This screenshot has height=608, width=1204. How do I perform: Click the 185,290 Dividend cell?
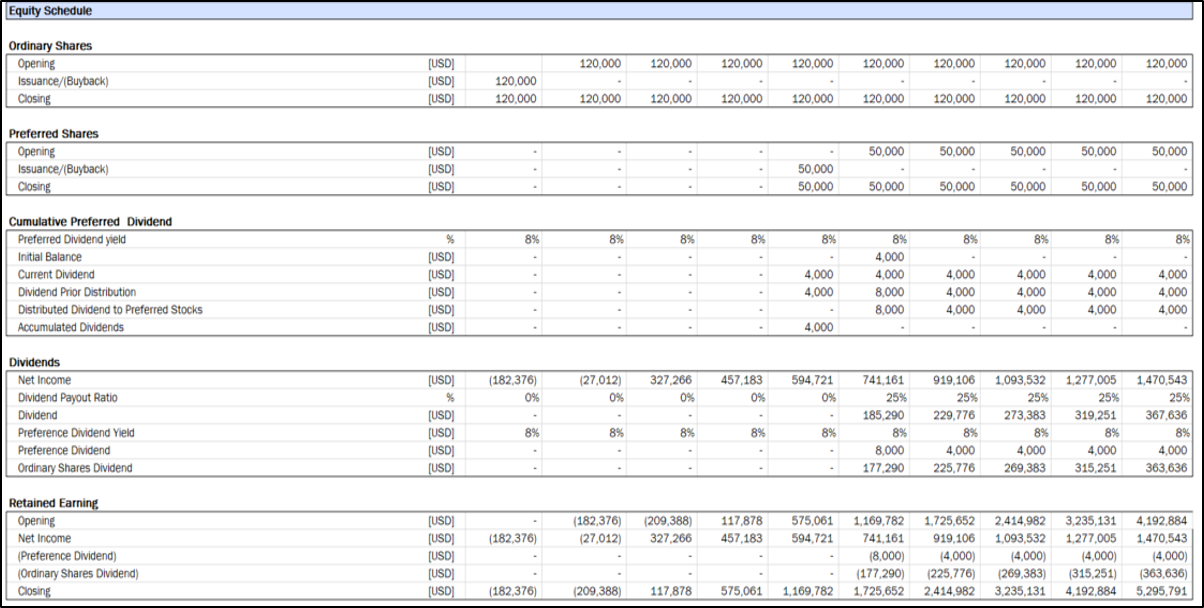click(883, 415)
